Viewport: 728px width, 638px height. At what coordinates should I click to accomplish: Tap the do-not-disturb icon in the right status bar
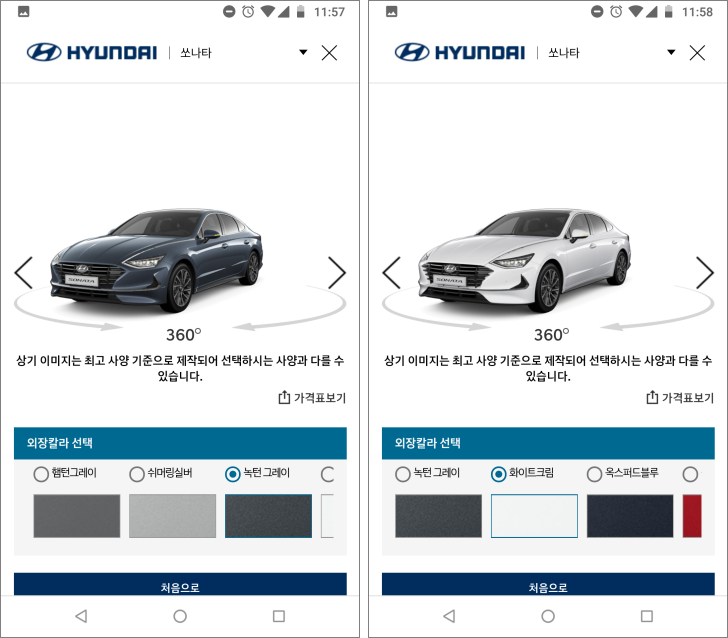coord(597,12)
